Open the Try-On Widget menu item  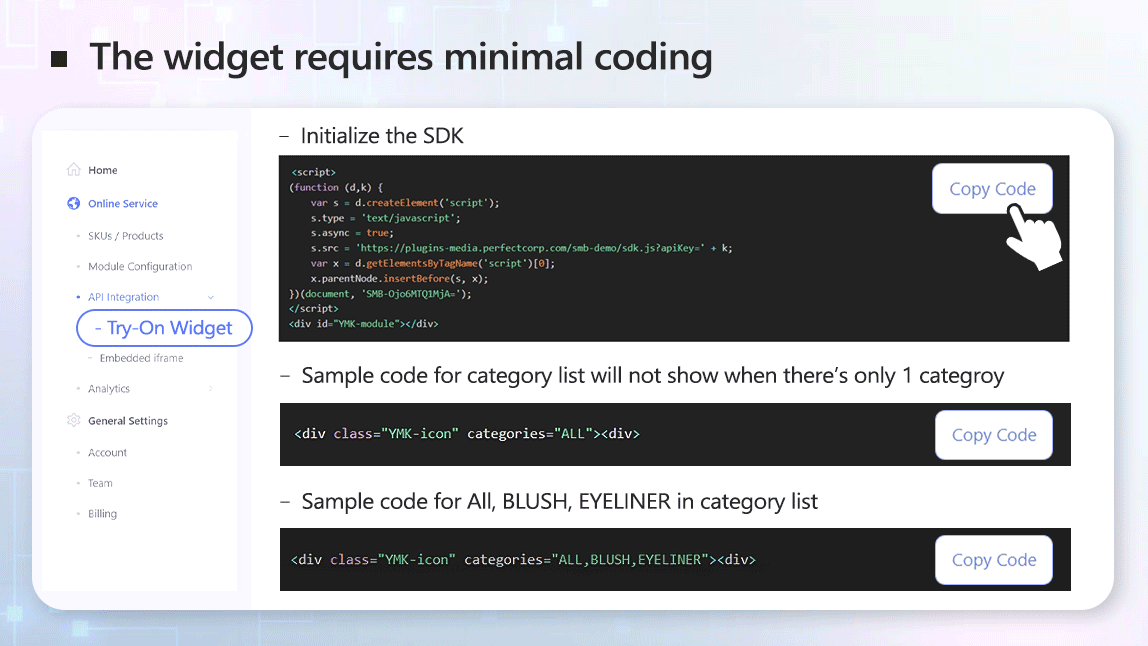click(164, 328)
